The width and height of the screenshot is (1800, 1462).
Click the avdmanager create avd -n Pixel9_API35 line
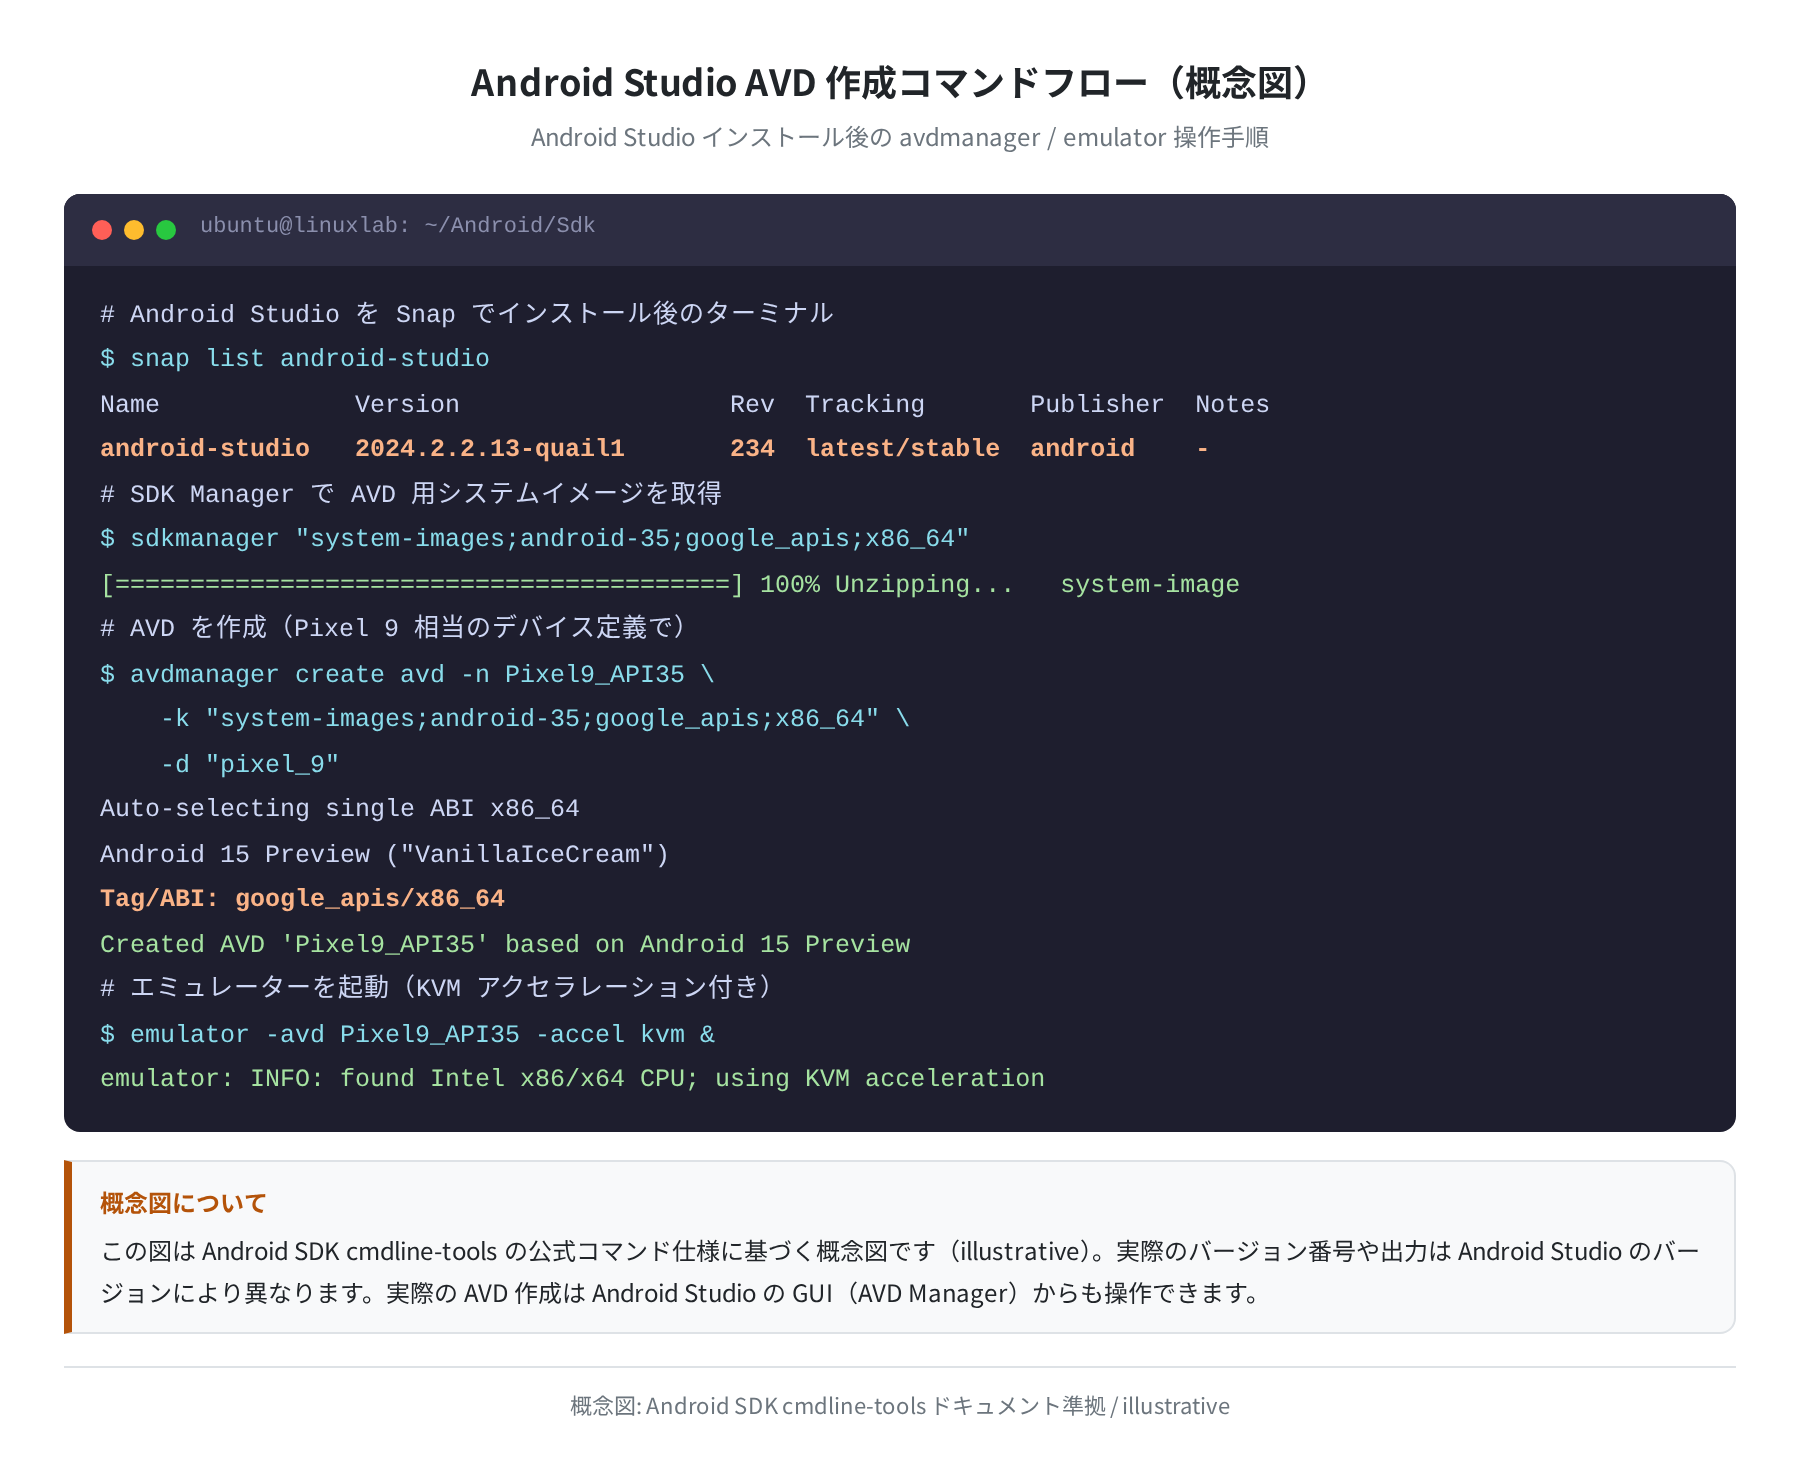407,674
